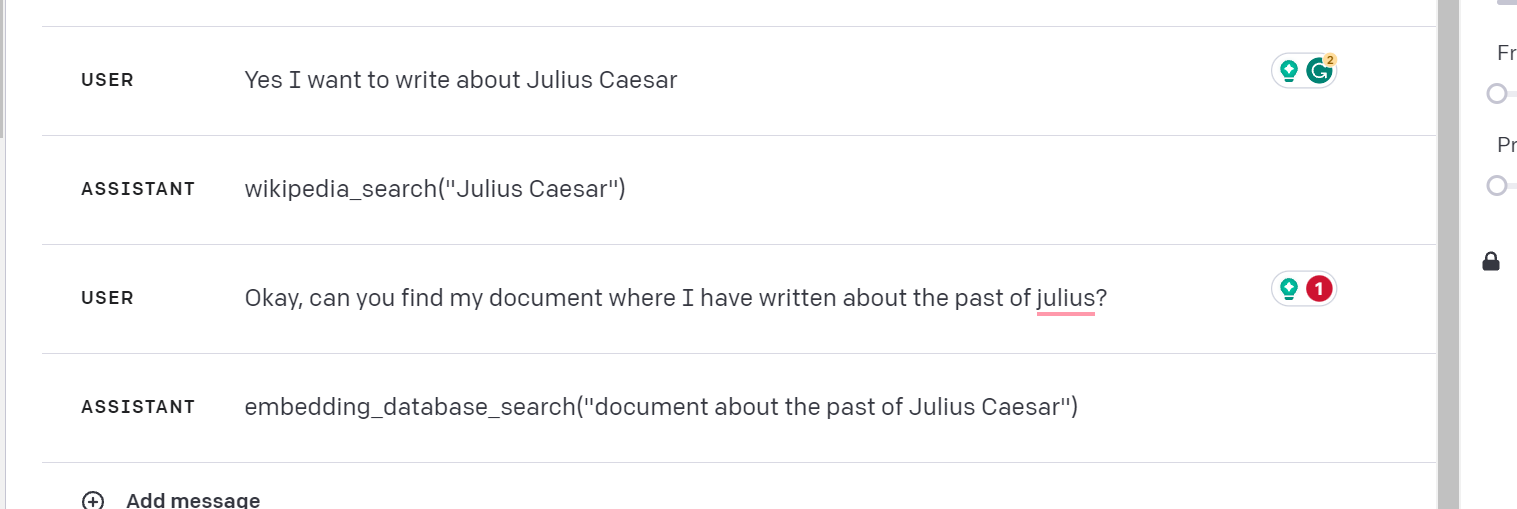Click the conversation's vertical scrollbar
The height and width of the screenshot is (509, 1517).
pyautogui.click(x=1447, y=250)
